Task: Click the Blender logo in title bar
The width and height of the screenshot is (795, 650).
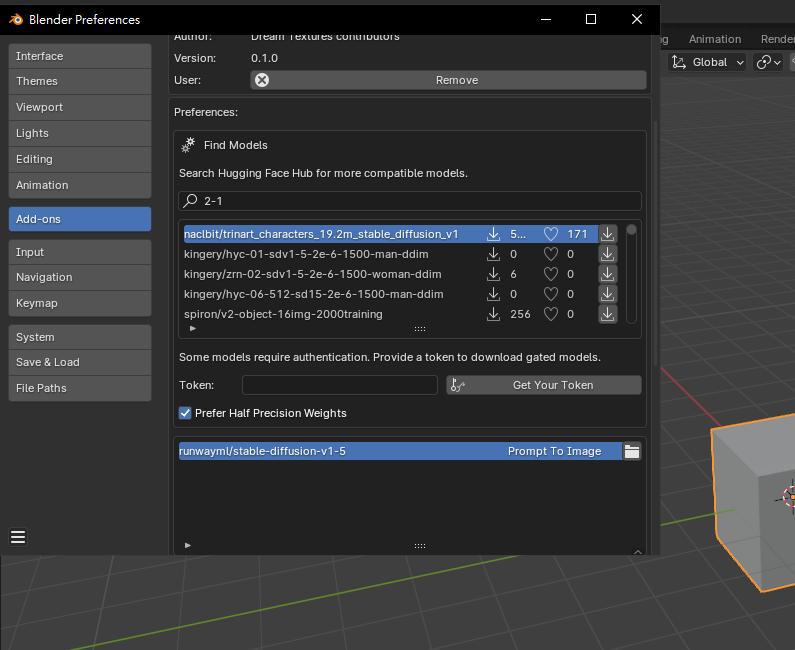Action: [16, 19]
